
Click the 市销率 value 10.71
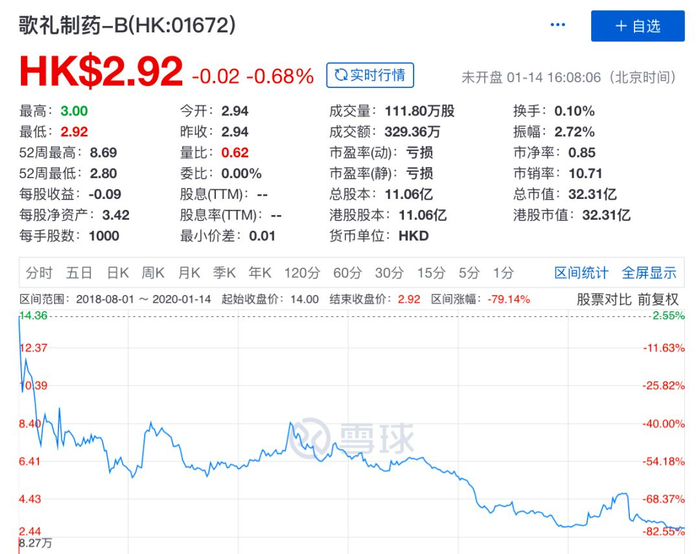pos(585,173)
